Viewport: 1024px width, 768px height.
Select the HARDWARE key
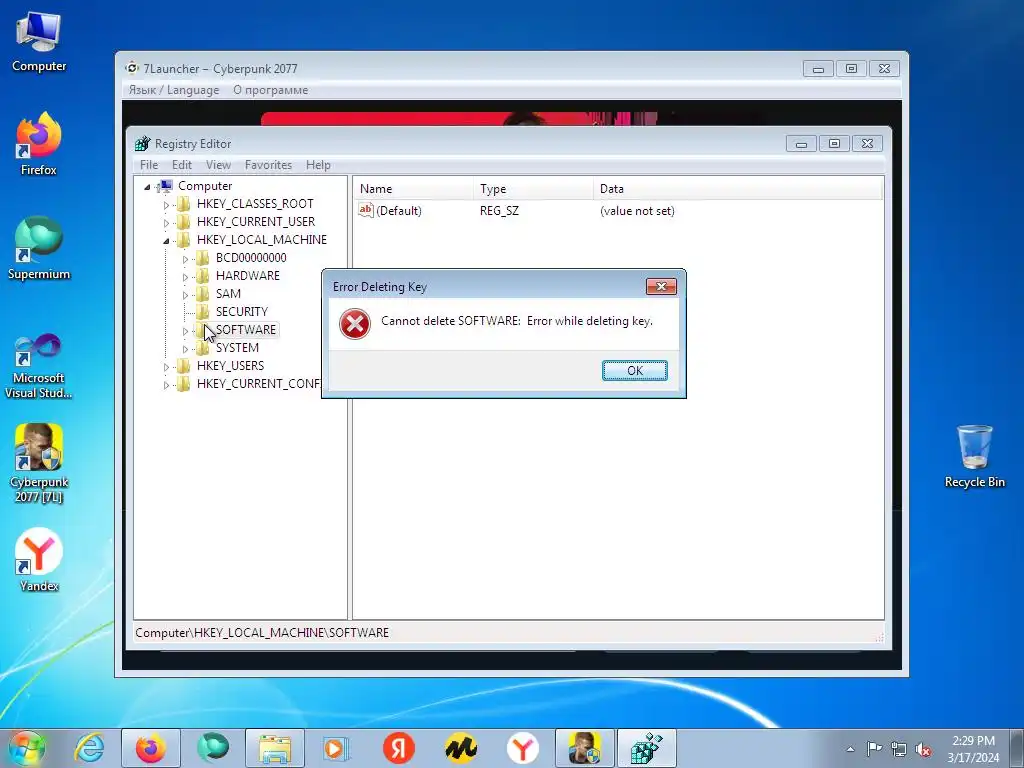248,276
